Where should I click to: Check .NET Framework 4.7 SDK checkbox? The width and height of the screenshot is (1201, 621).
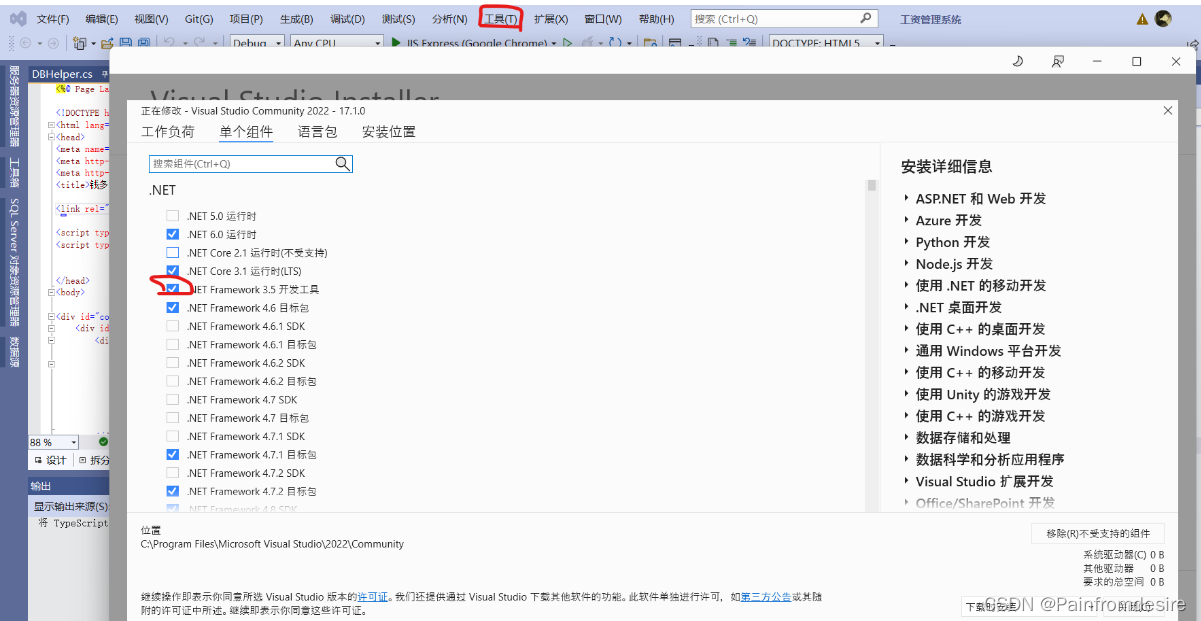coord(172,399)
